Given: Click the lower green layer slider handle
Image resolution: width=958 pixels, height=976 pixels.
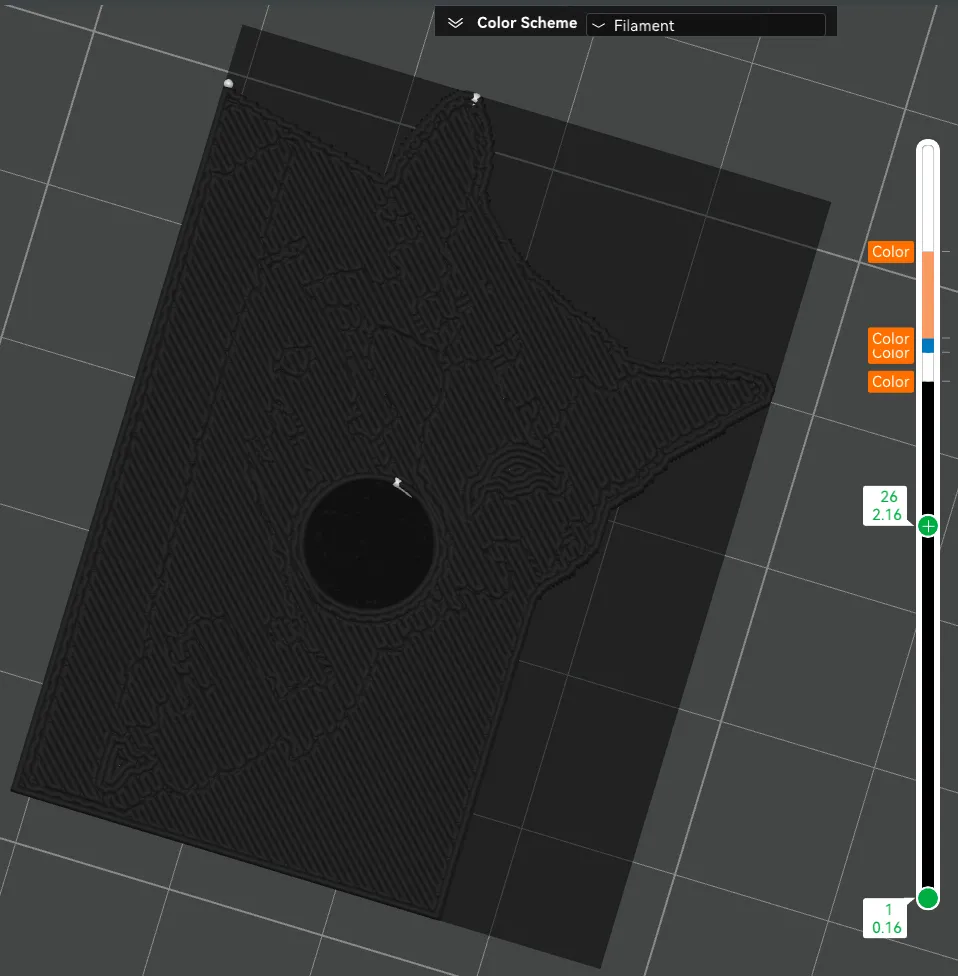Looking at the screenshot, I should click(927, 898).
